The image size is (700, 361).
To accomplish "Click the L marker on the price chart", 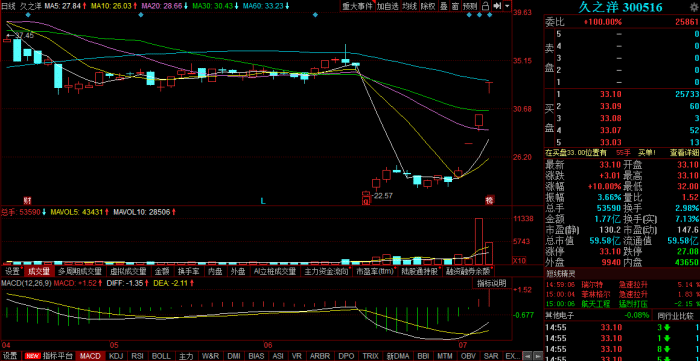I will pyautogui.click(x=263, y=201).
